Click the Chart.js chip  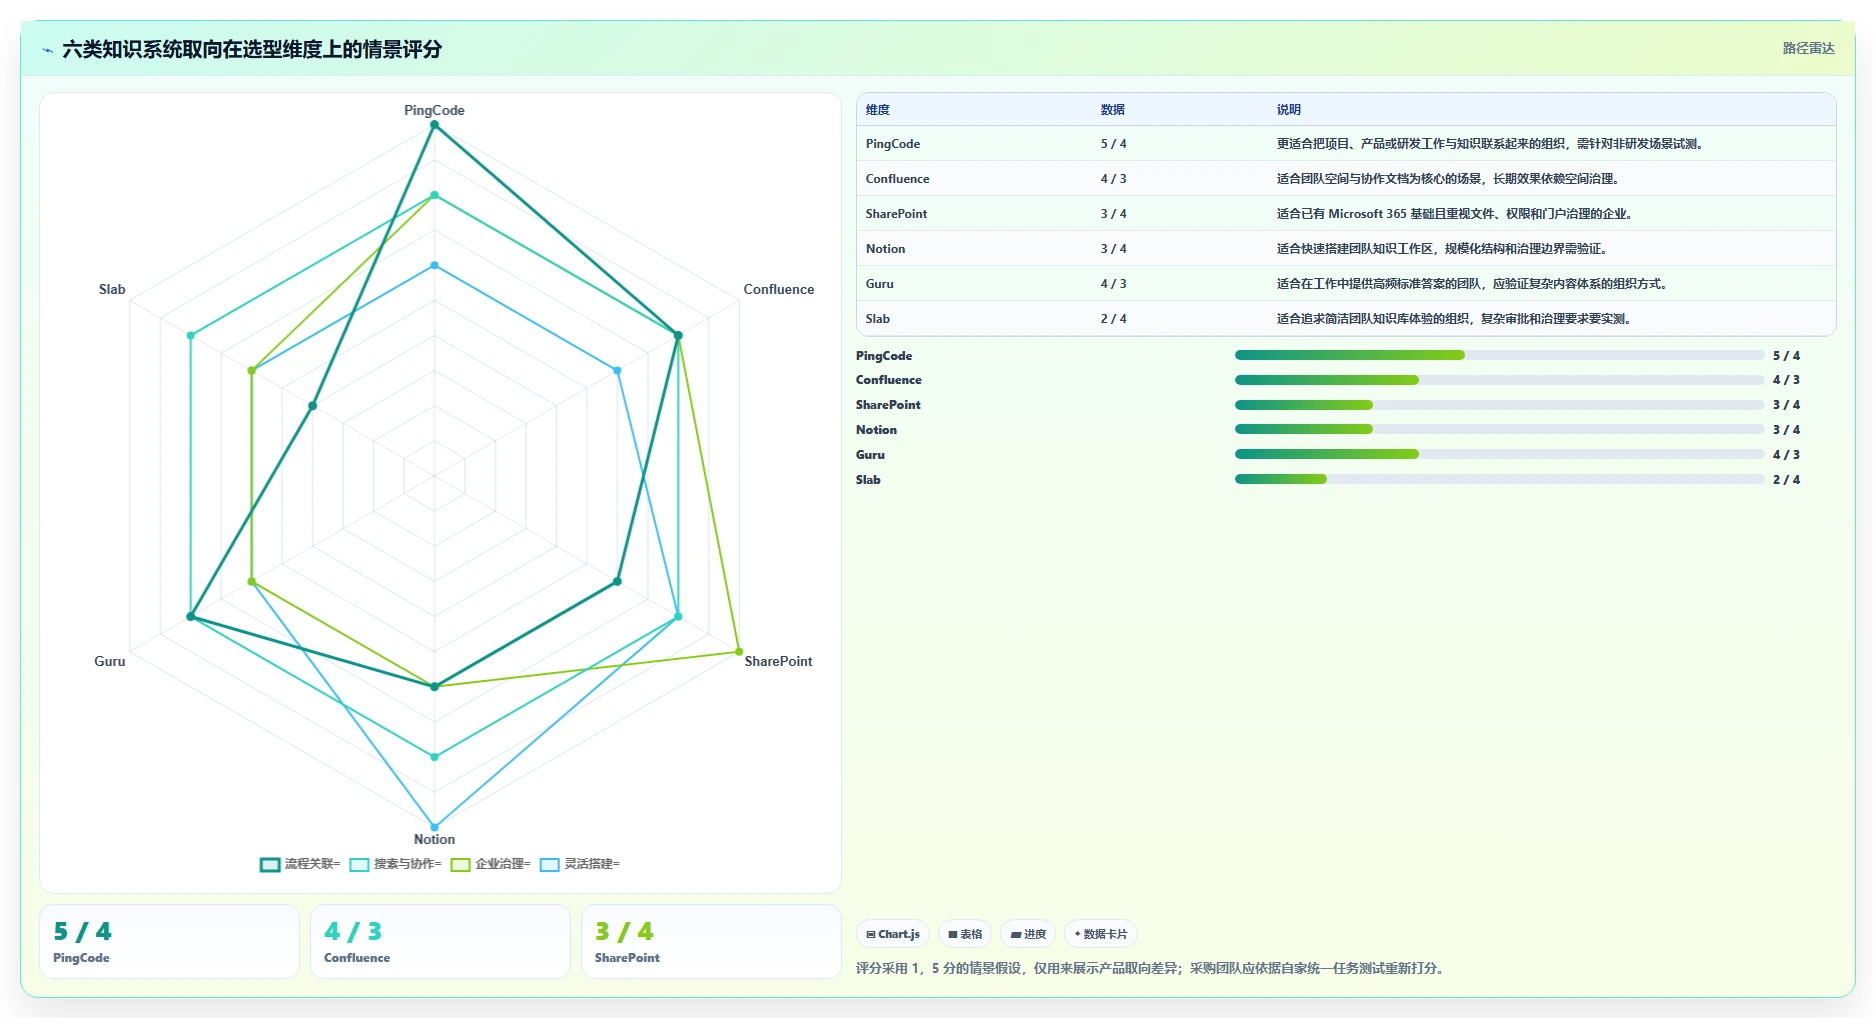click(x=893, y=934)
